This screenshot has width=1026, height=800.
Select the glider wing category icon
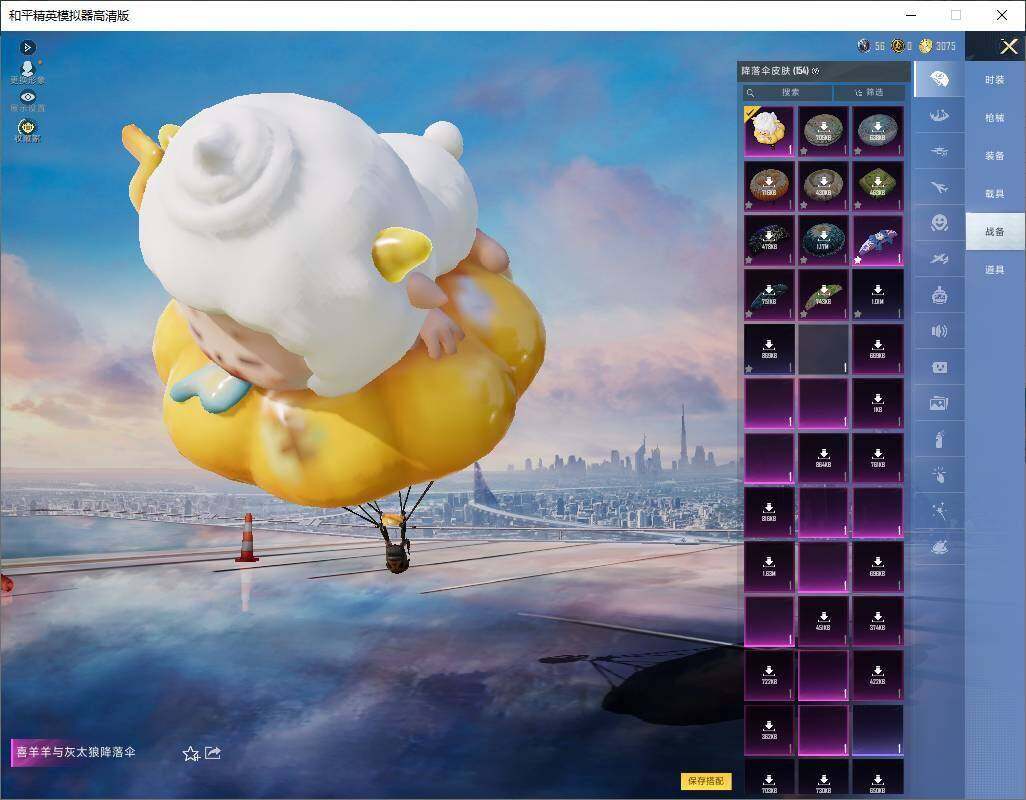point(939,116)
